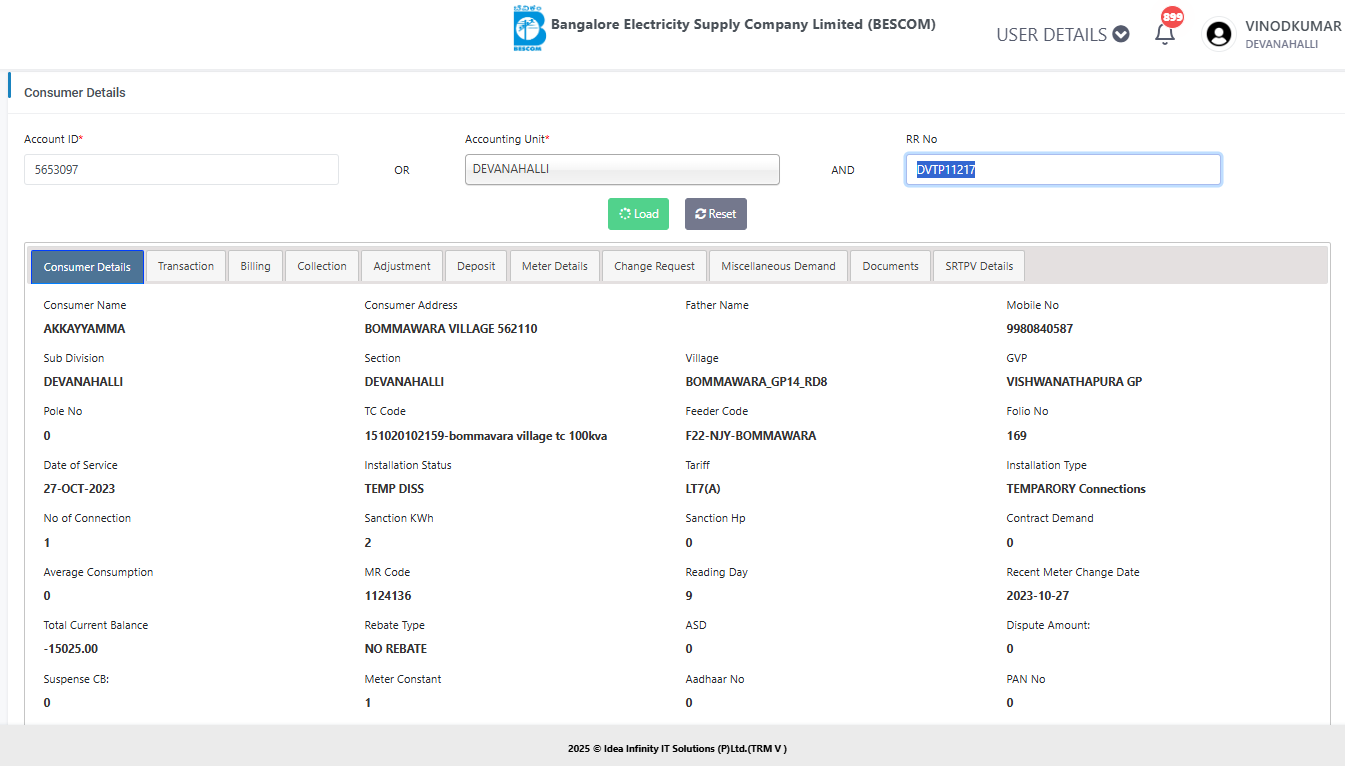Screen dimensions: 1345x766
Task: Click address BOMMAWARA VILLAGE 562110
Action: click(451, 329)
